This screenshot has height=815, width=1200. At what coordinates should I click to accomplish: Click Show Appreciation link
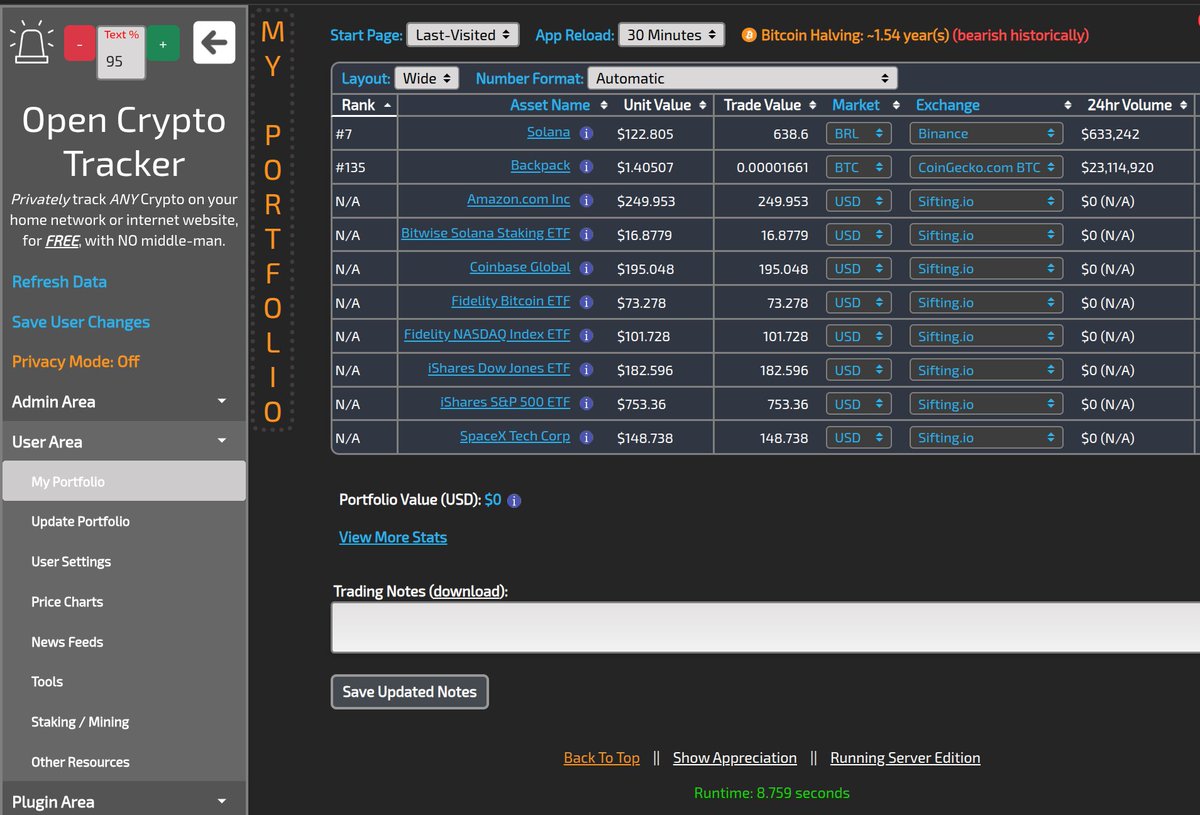click(735, 758)
